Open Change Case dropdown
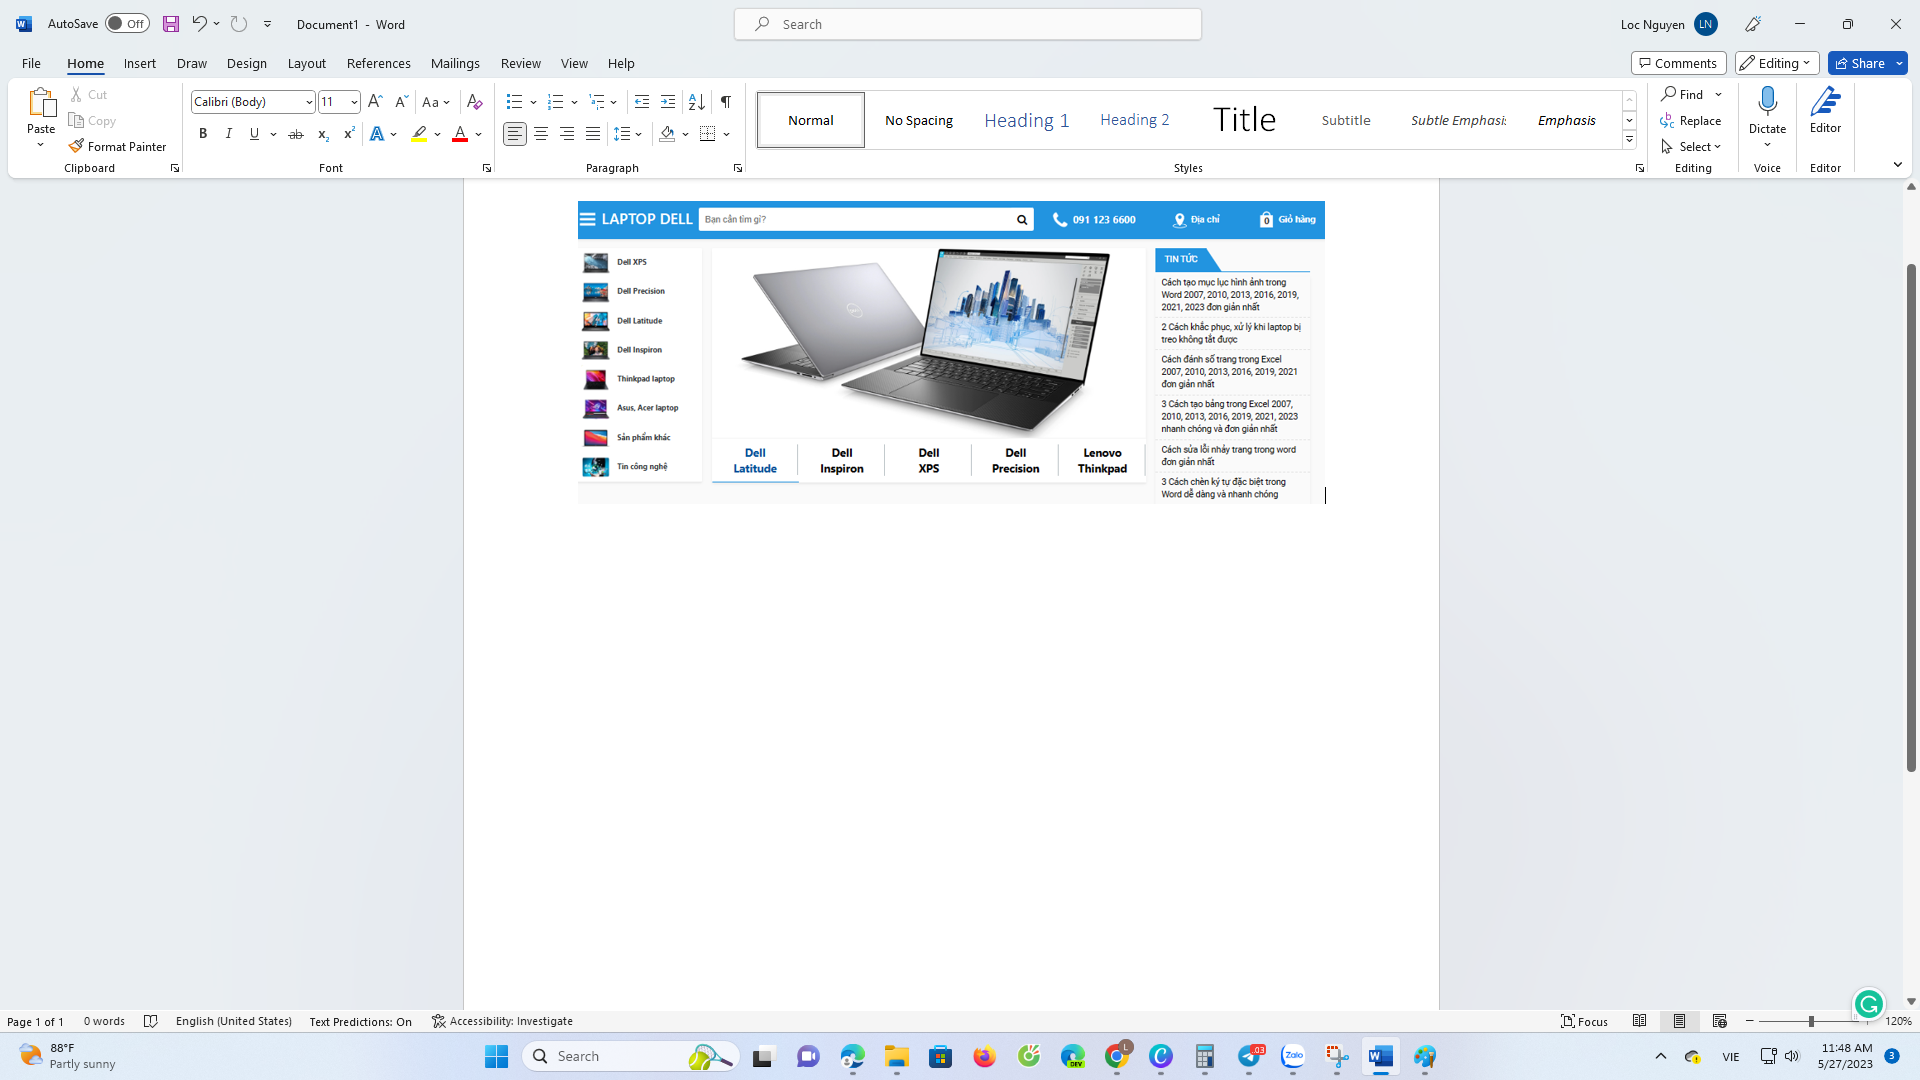Viewport: 1920px width, 1080px height. coord(436,102)
